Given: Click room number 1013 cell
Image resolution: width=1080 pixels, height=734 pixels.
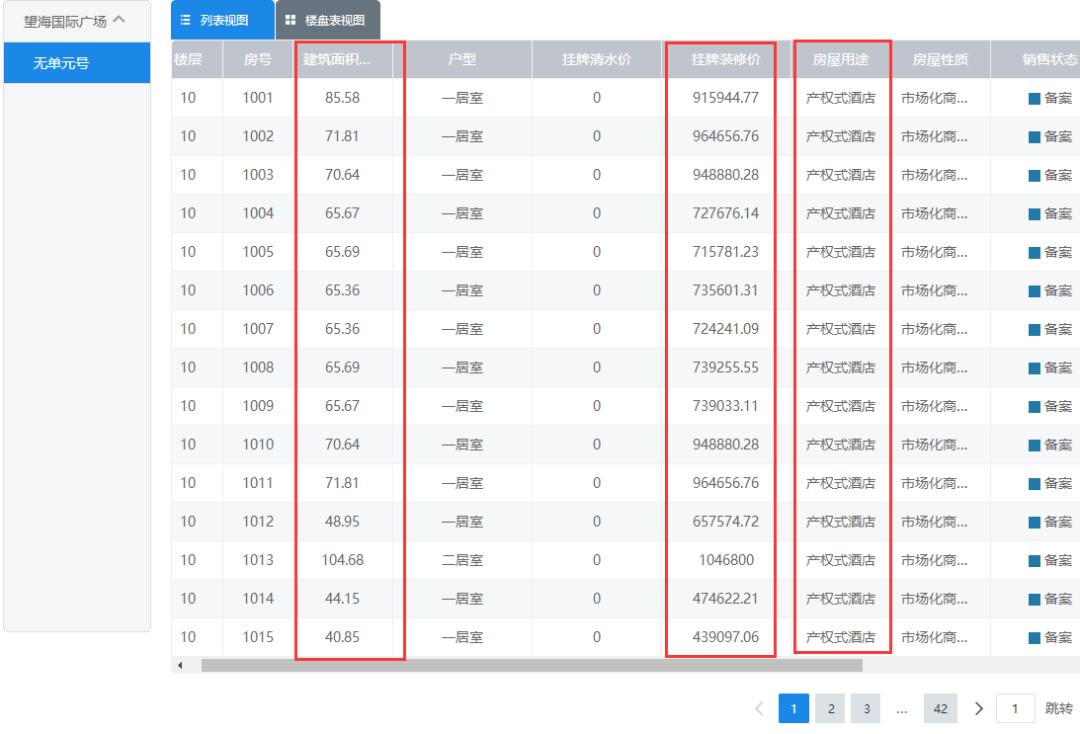Looking at the screenshot, I should click(258, 560).
